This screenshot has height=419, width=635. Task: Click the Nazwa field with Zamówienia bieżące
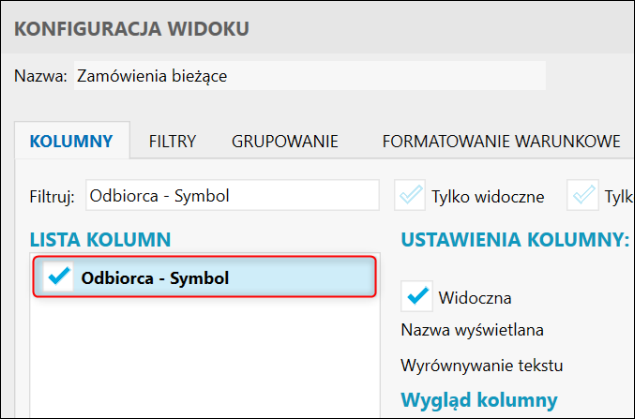coord(310,75)
